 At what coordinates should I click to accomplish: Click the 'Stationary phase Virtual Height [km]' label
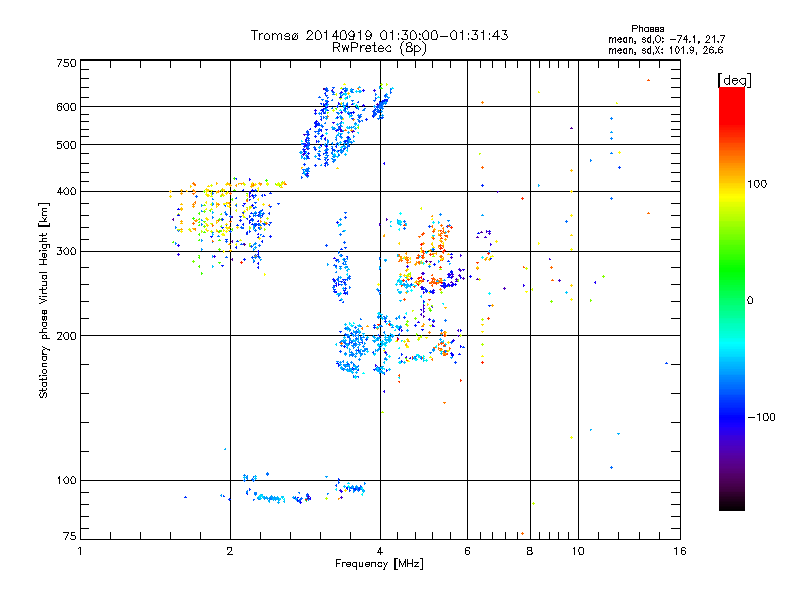[44, 300]
